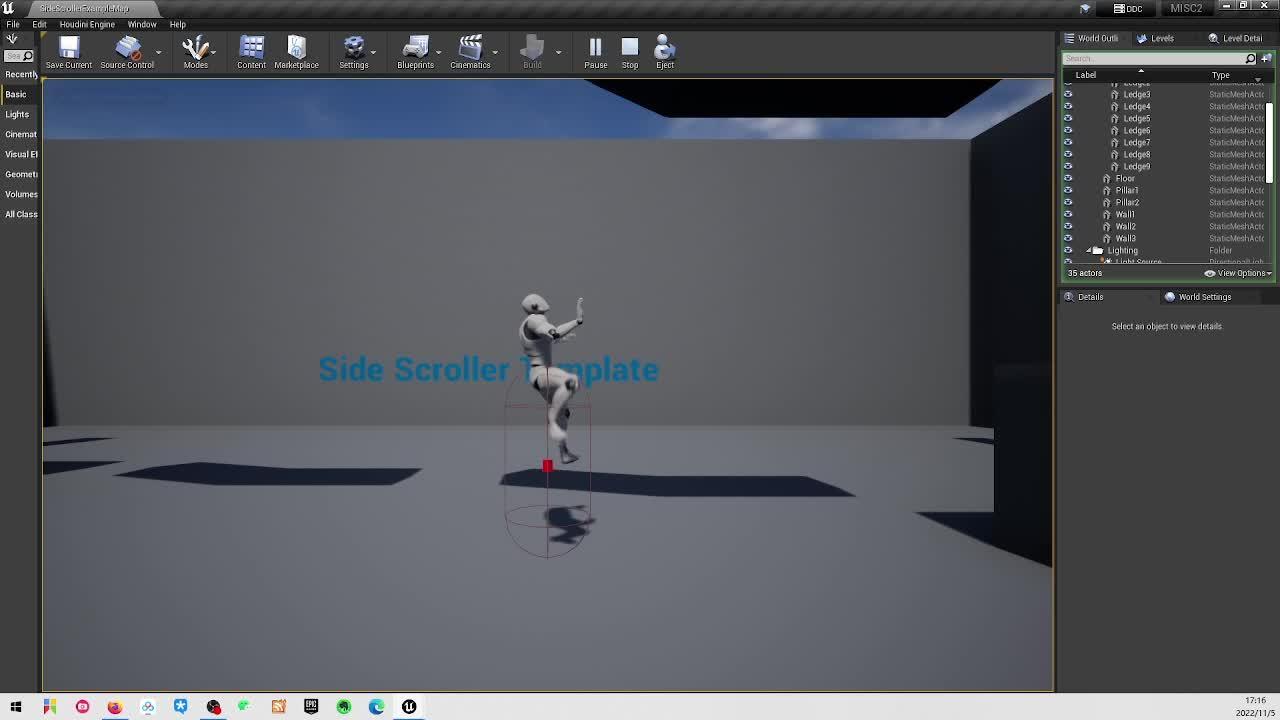Expand the Blueprints dropdown arrow
Screen dimensions: 1280x720
(x=439, y=52)
